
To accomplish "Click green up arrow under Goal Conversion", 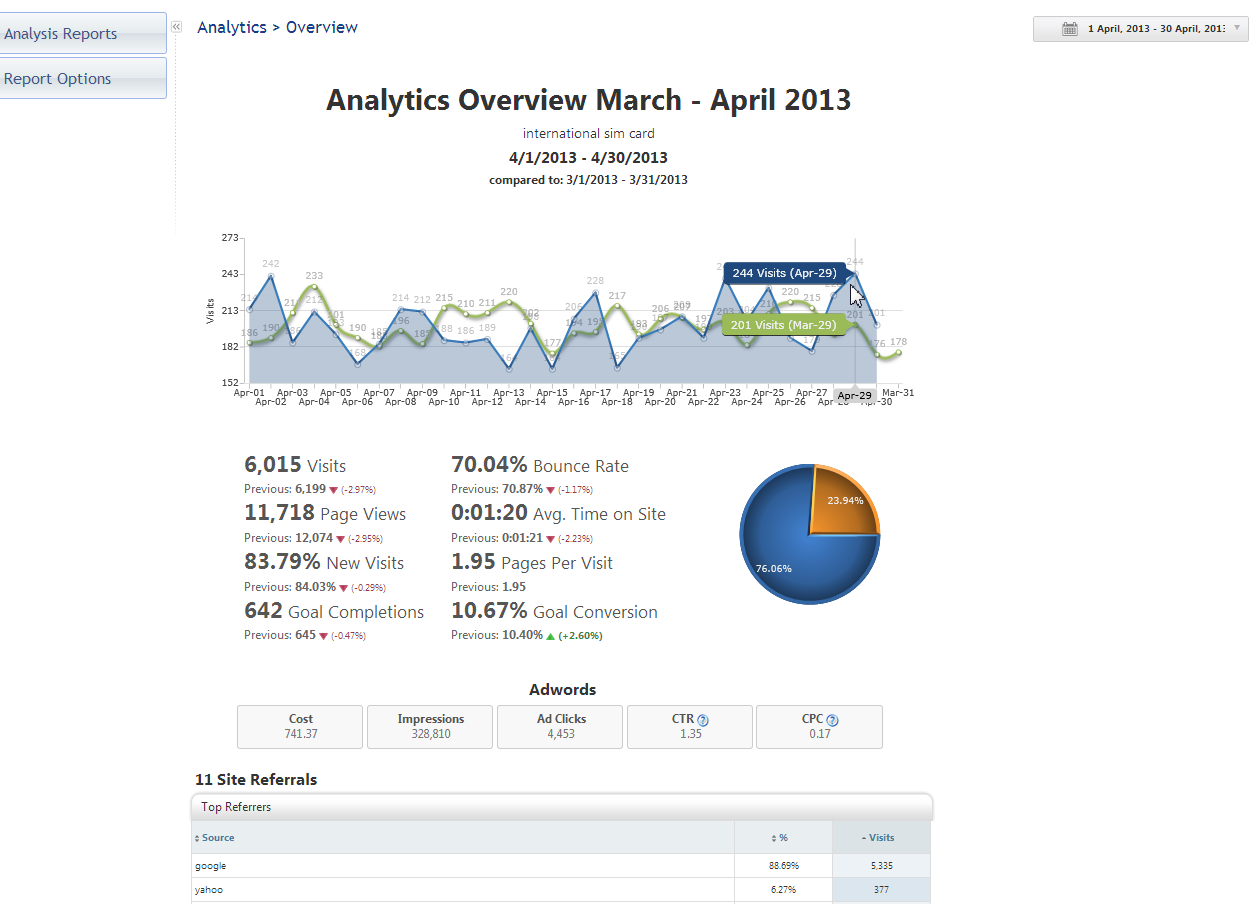I will point(550,636).
